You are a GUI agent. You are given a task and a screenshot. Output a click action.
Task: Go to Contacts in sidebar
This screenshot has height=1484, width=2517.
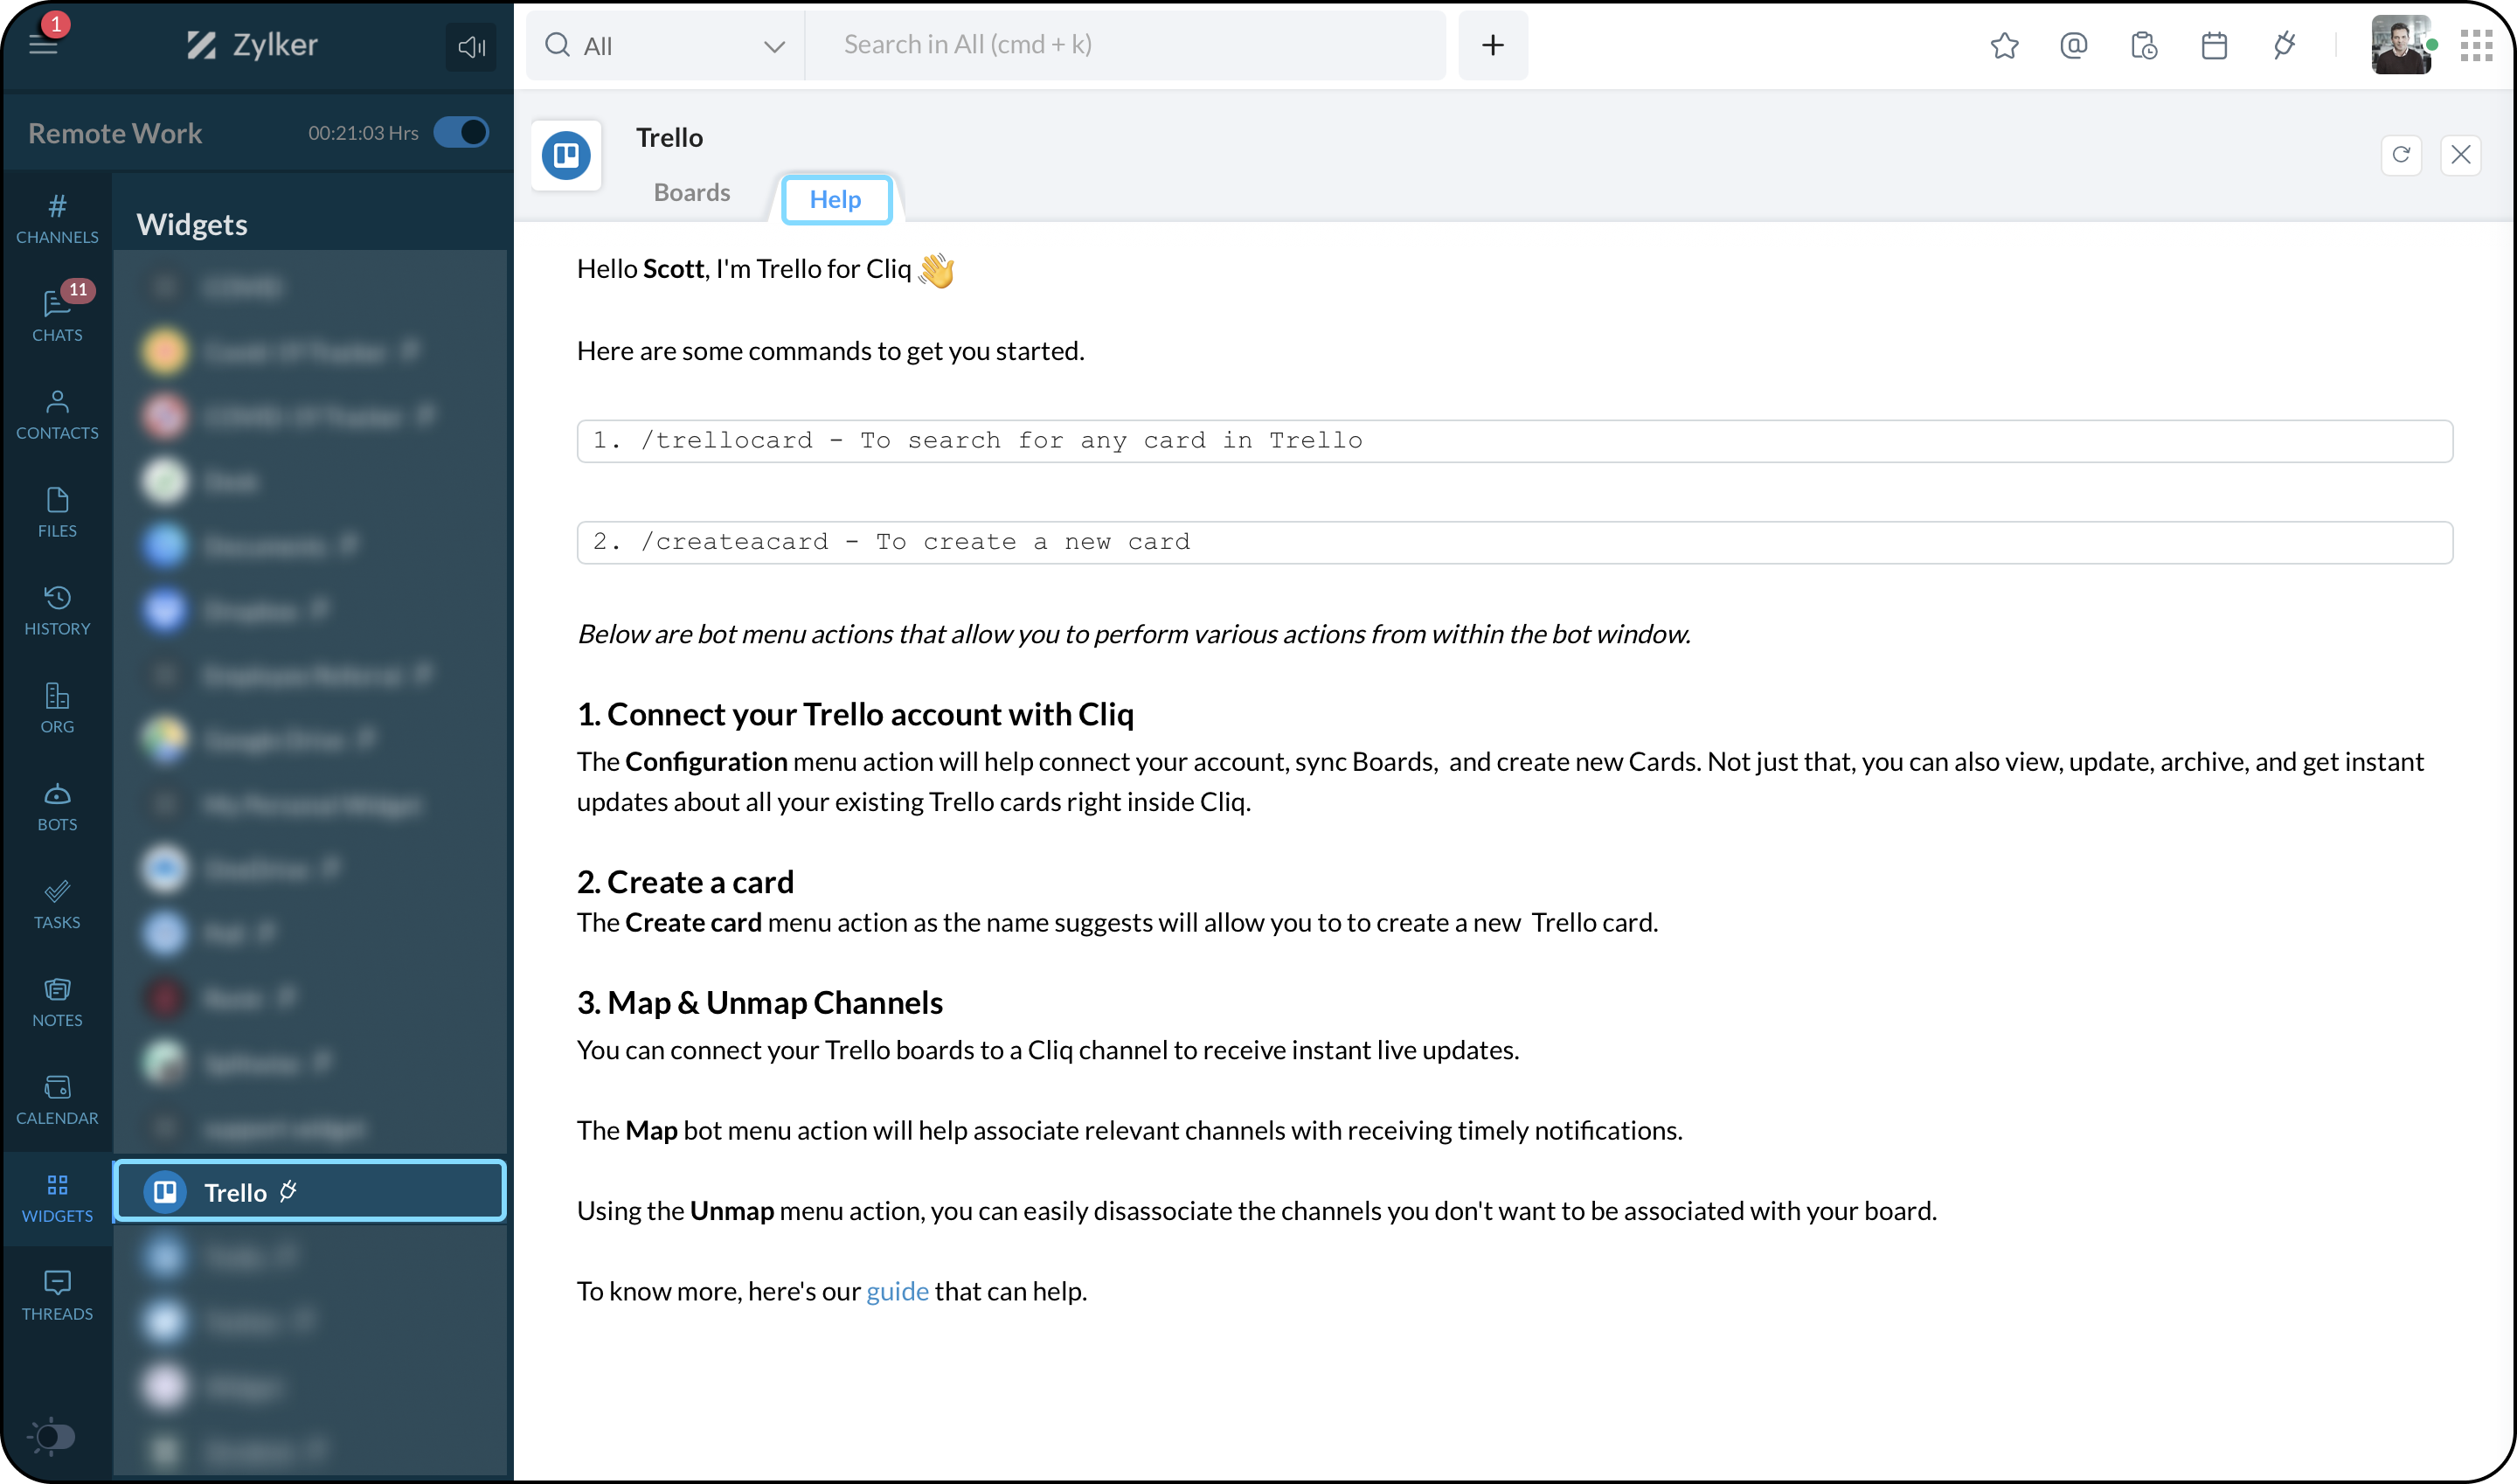click(x=57, y=414)
